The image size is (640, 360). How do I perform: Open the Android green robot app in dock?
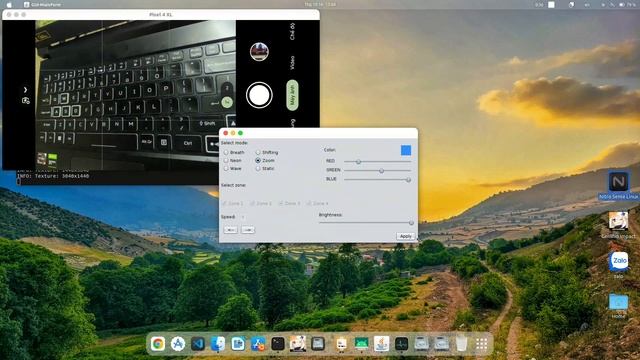click(361, 344)
